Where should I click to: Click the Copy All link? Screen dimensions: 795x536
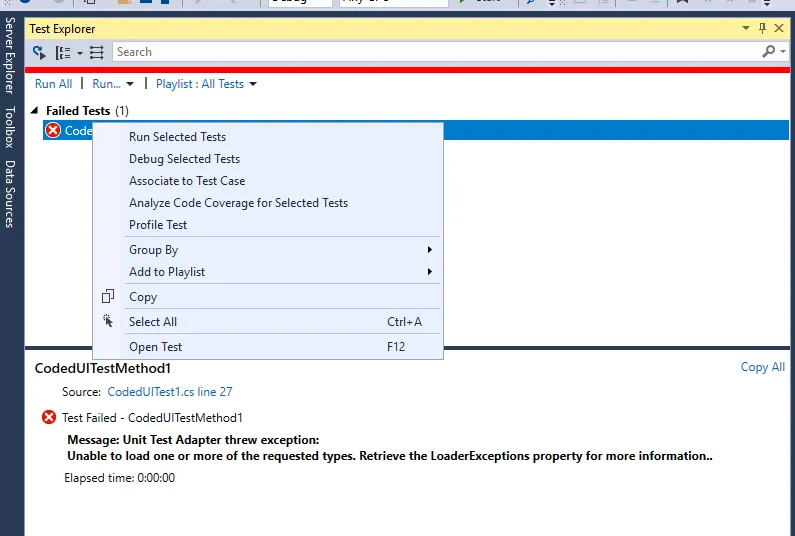[763, 367]
